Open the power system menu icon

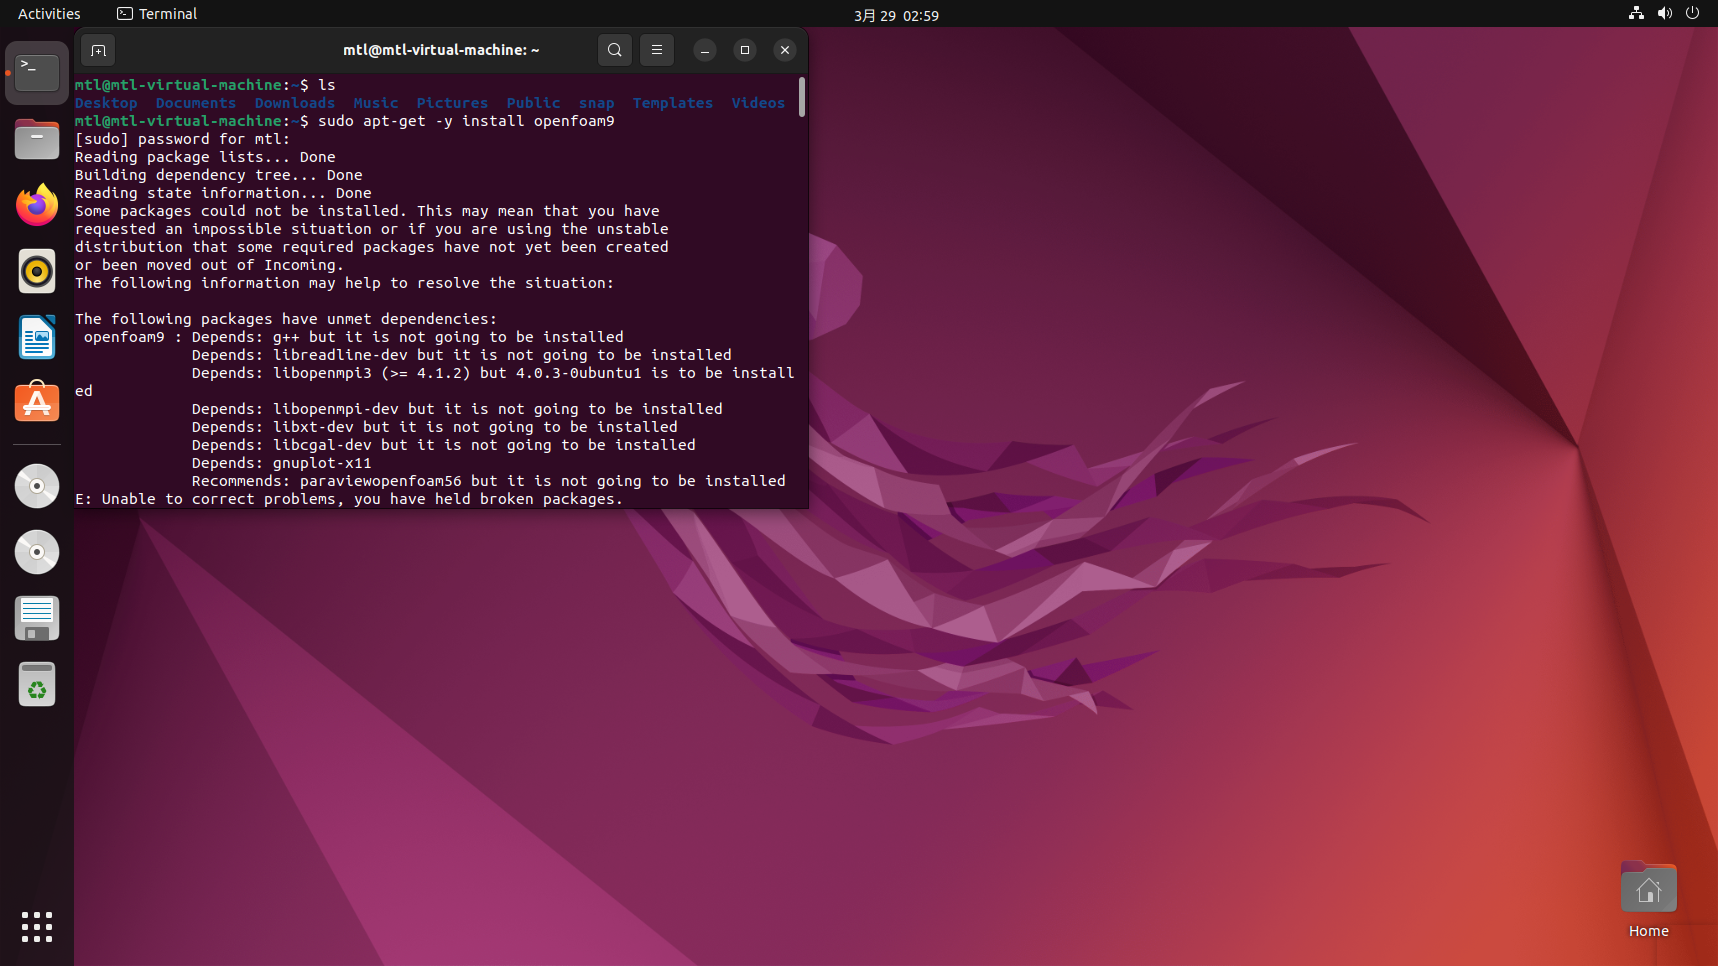pyautogui.click(x=1692, y=13)
